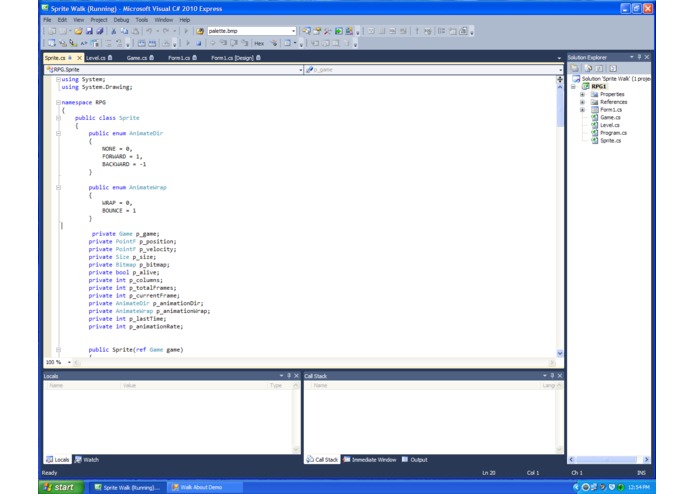Open the 100 % zoom dropdown
Image resolution: width=695 pixels, height=494 pixels.
pyautogui.click(x=69, y=362)
